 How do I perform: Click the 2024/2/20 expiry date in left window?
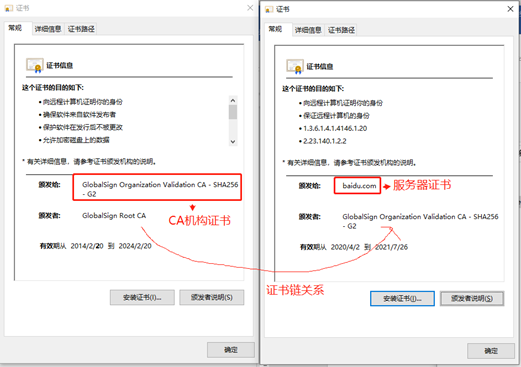[x=135, y=246]
